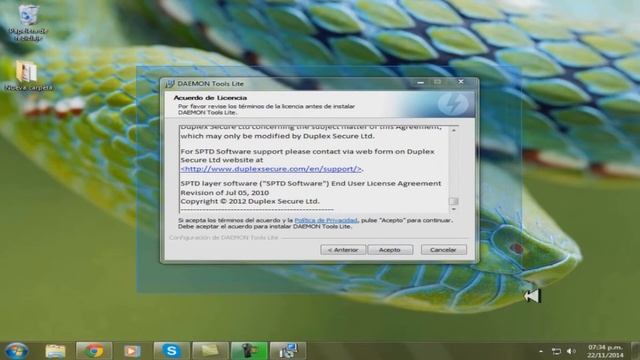Go back with the Anterior button
Screen dimensions: 640x360
pyautogui.click(x=343, y=249)
